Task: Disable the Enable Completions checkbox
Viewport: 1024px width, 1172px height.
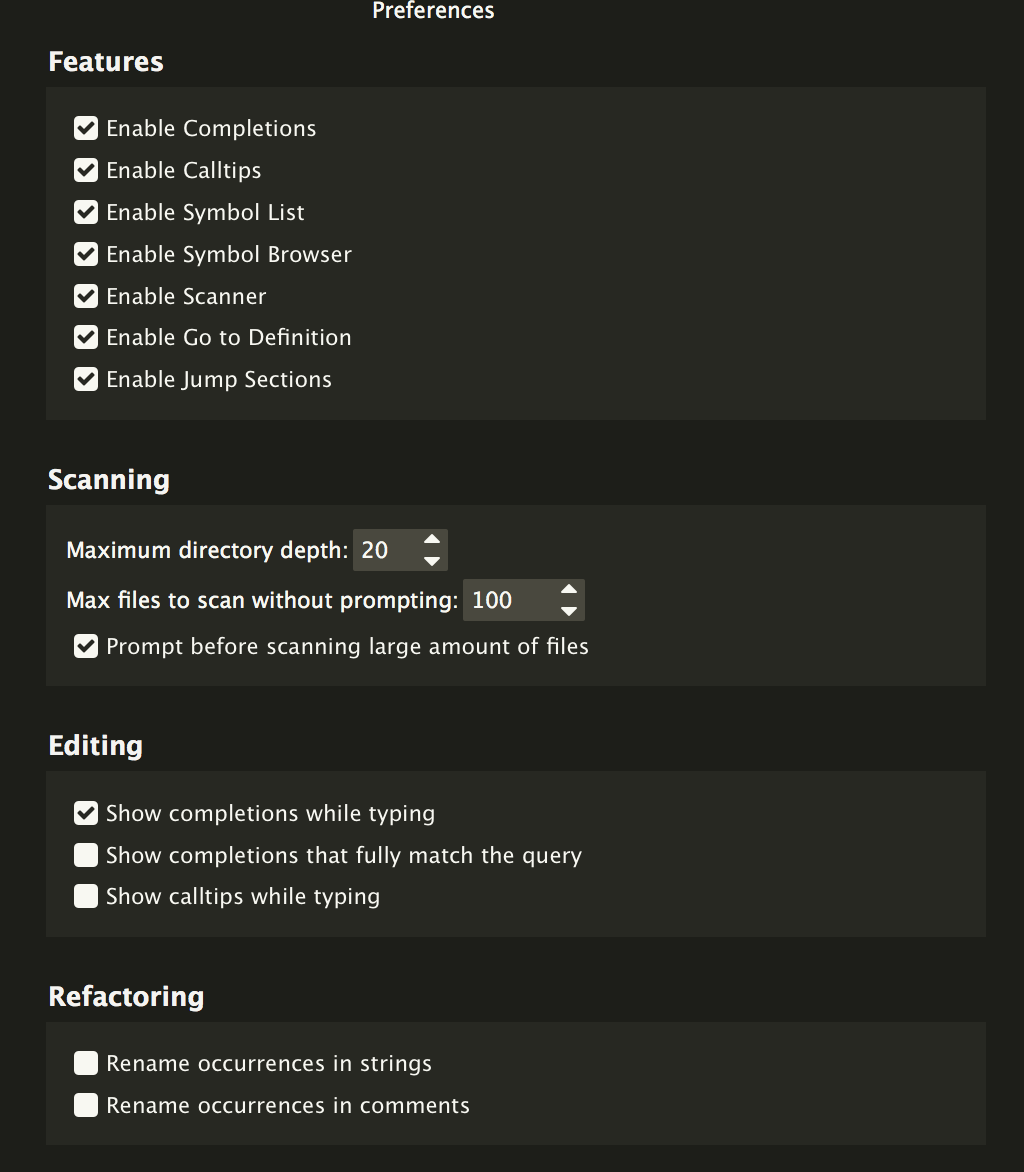Action: tap(86, 129)
